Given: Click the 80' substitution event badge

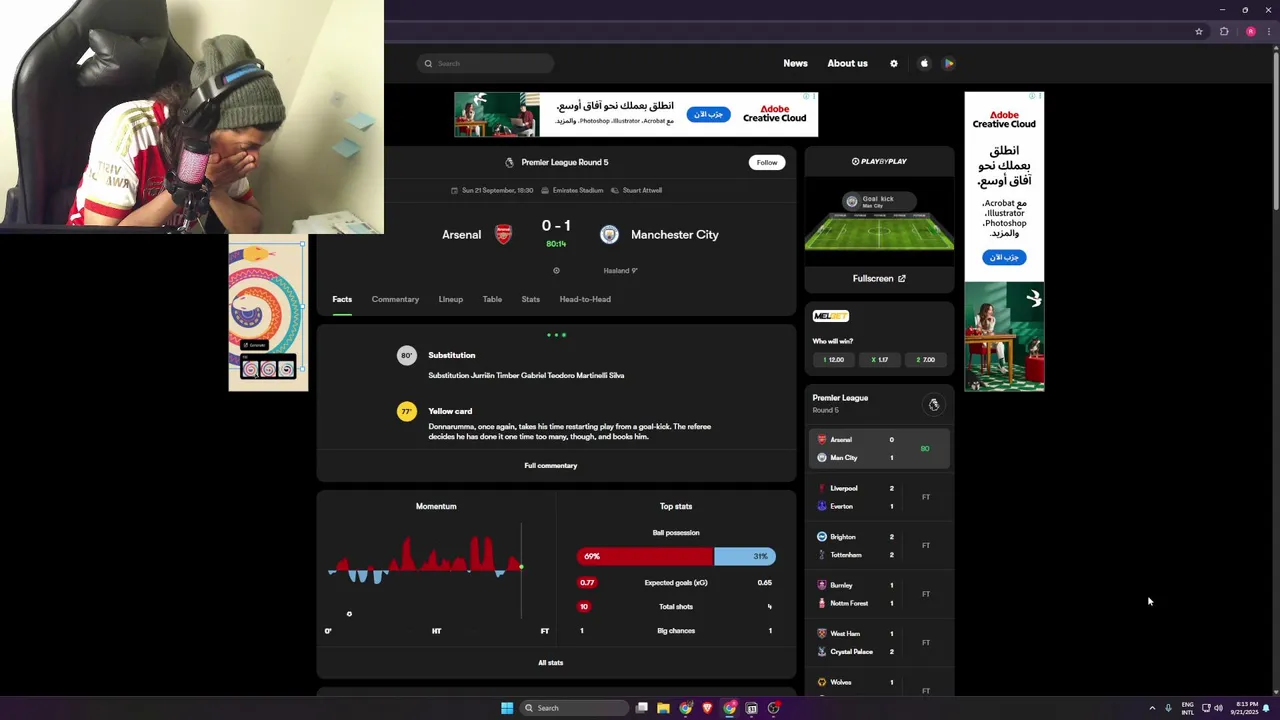Looking at the screenshot, I should click(406, 355).
